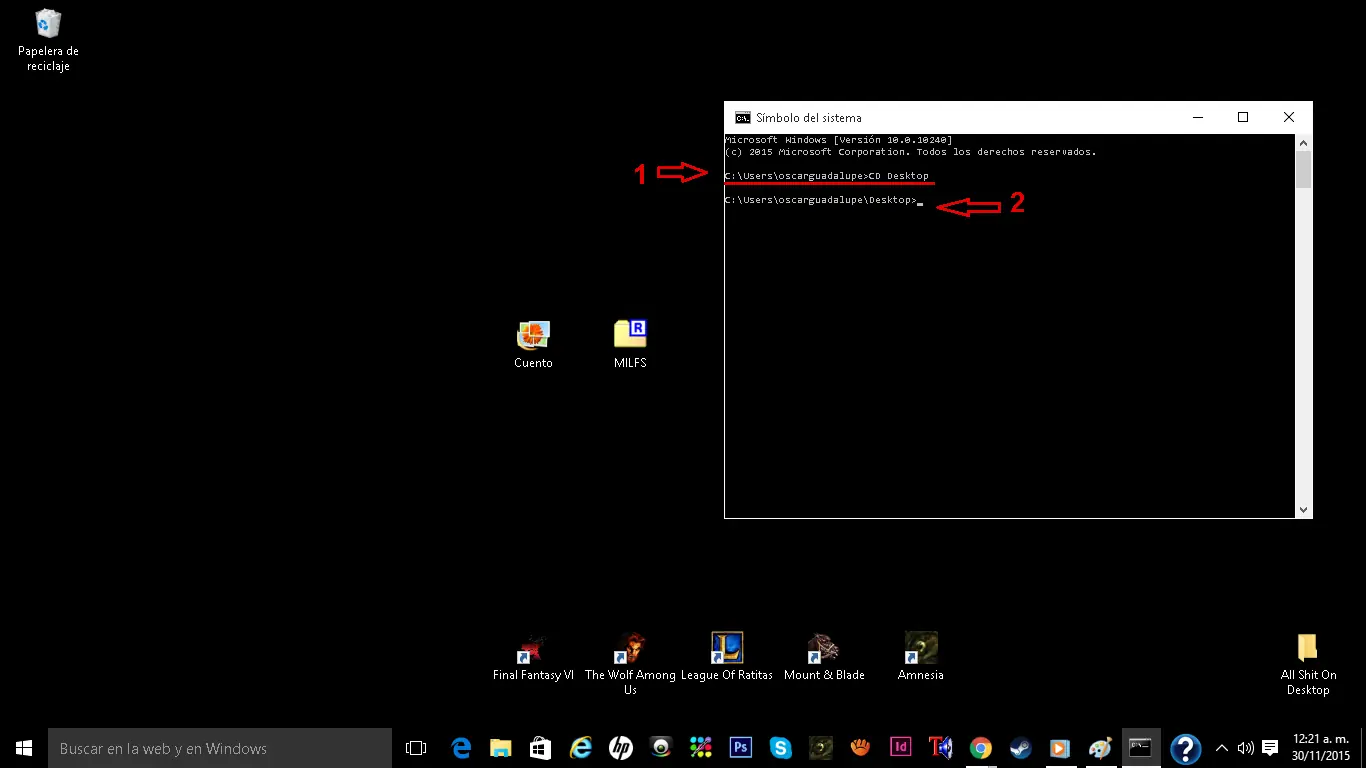Select the Cuento desktop icon
The image size is (1366, 768).
(533, 345)
